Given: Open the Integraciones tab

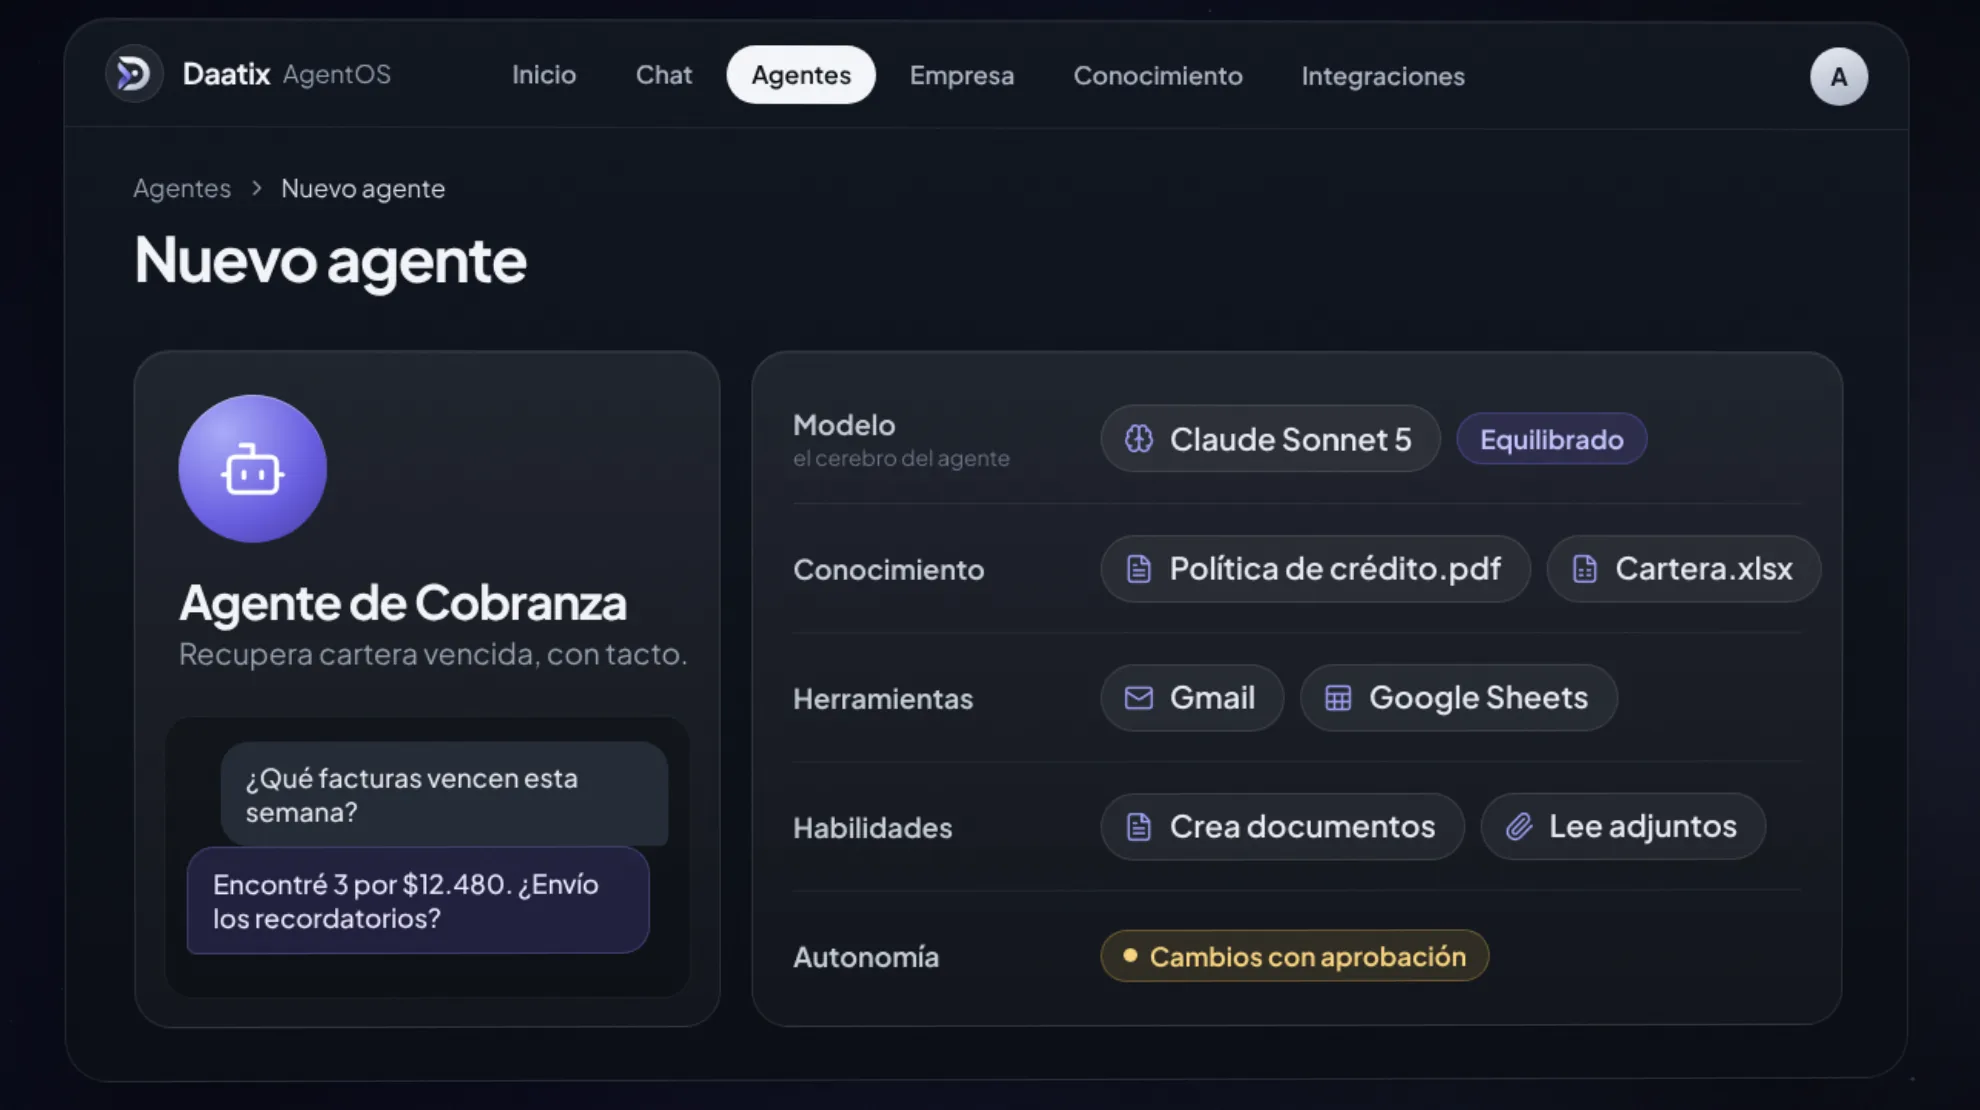Looking at the screenshot, I should (x=1383, y=75).
